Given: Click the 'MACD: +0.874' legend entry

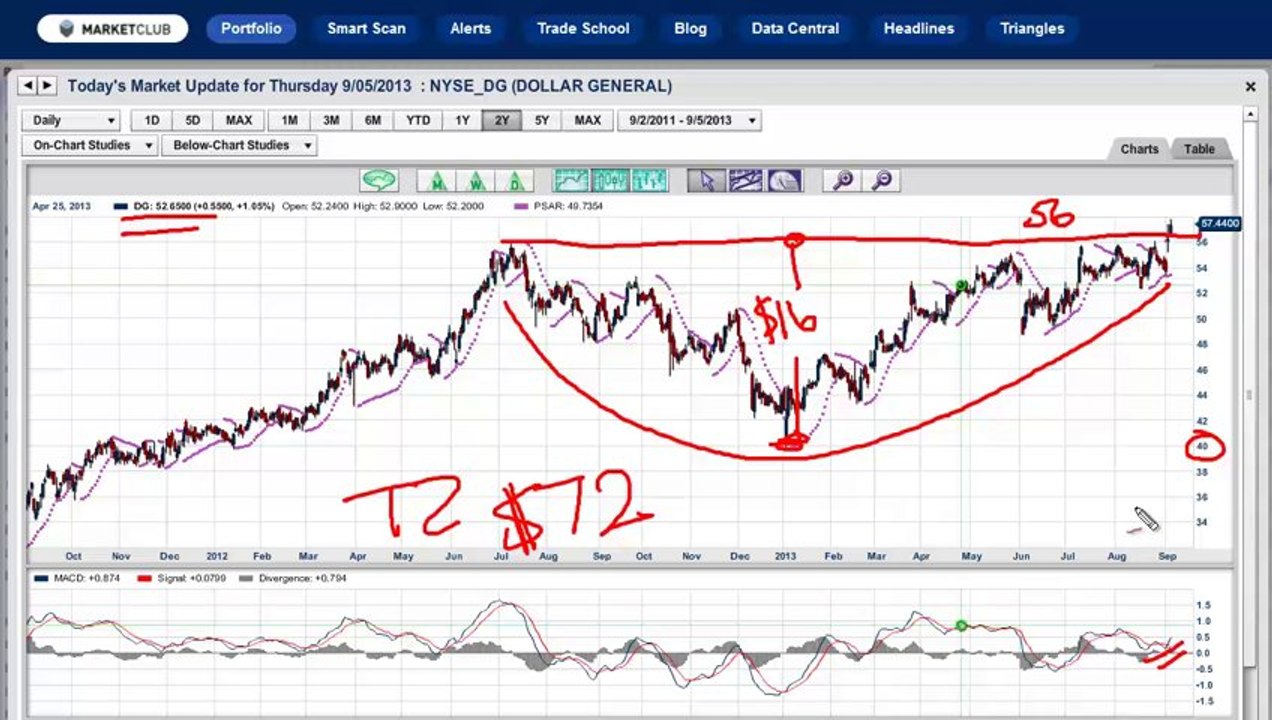Looking at the screenshot, I should 76,578.
